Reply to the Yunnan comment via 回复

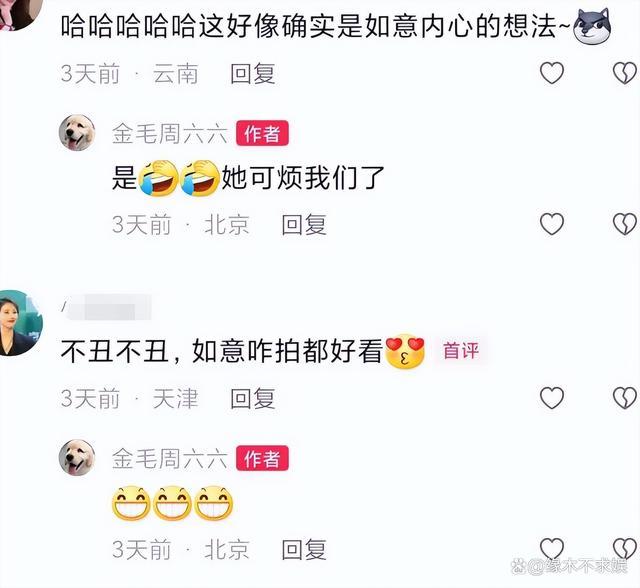(253, 74)
